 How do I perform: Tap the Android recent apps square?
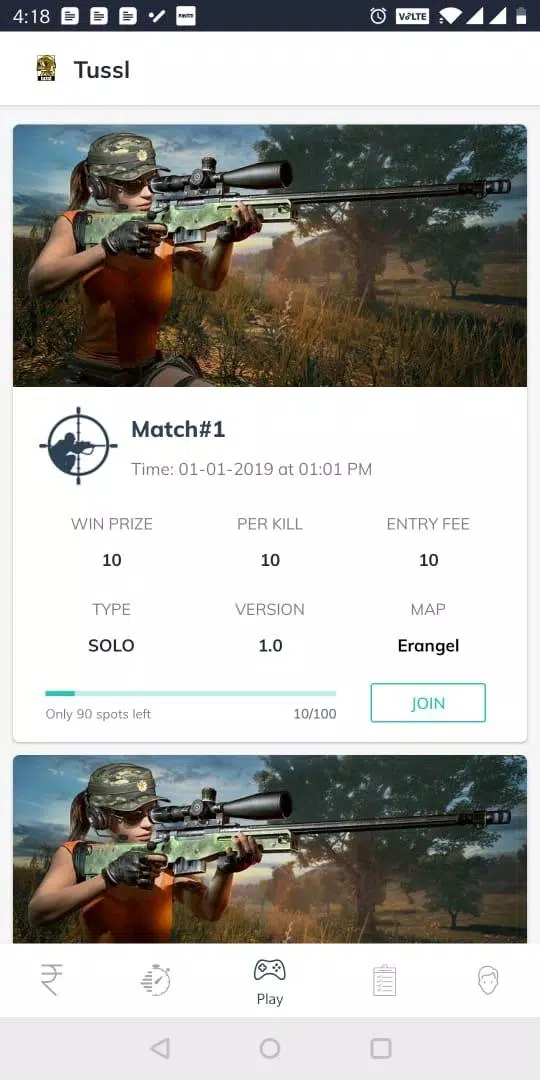[381, 1048]
